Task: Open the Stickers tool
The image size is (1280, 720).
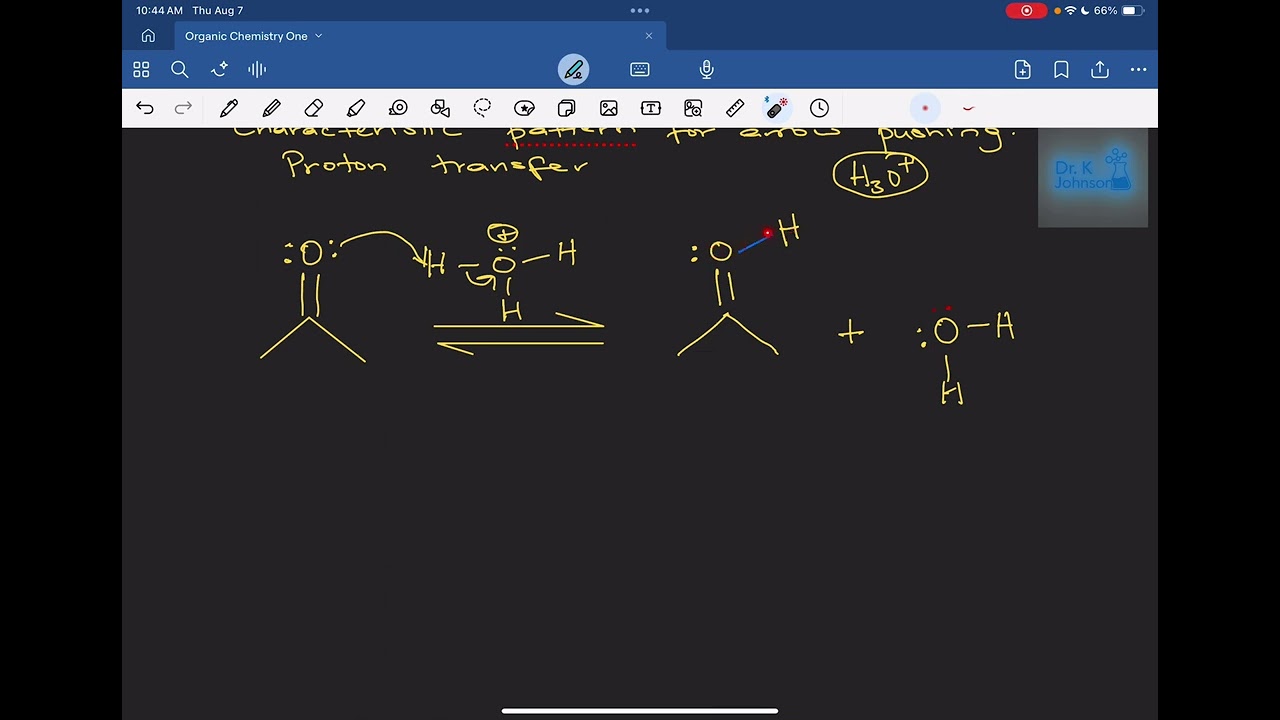Action: tap(524, 108)
